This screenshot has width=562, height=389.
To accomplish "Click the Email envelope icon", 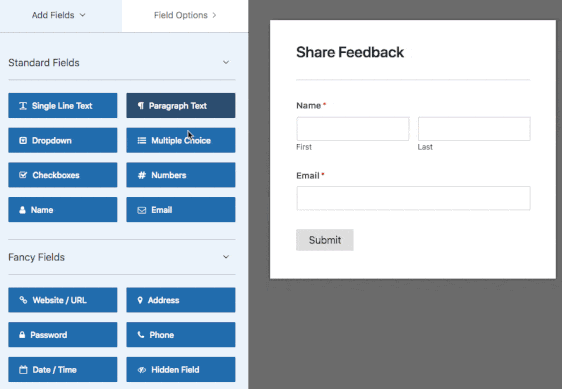I will [142, 210].
